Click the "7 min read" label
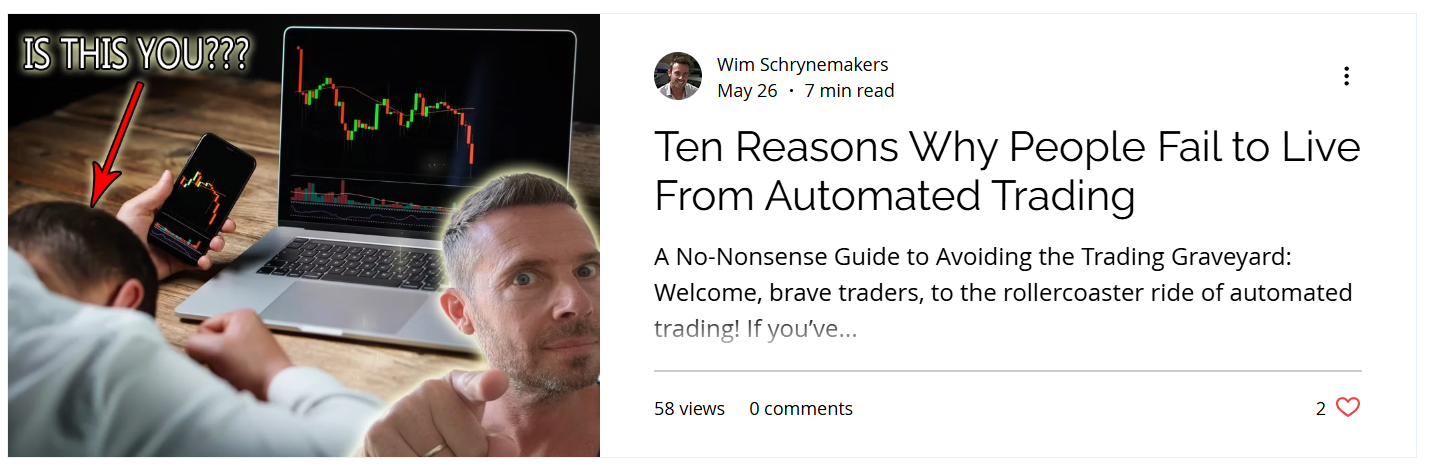This screenshot has height=470, width=1435. coord(849,91)
